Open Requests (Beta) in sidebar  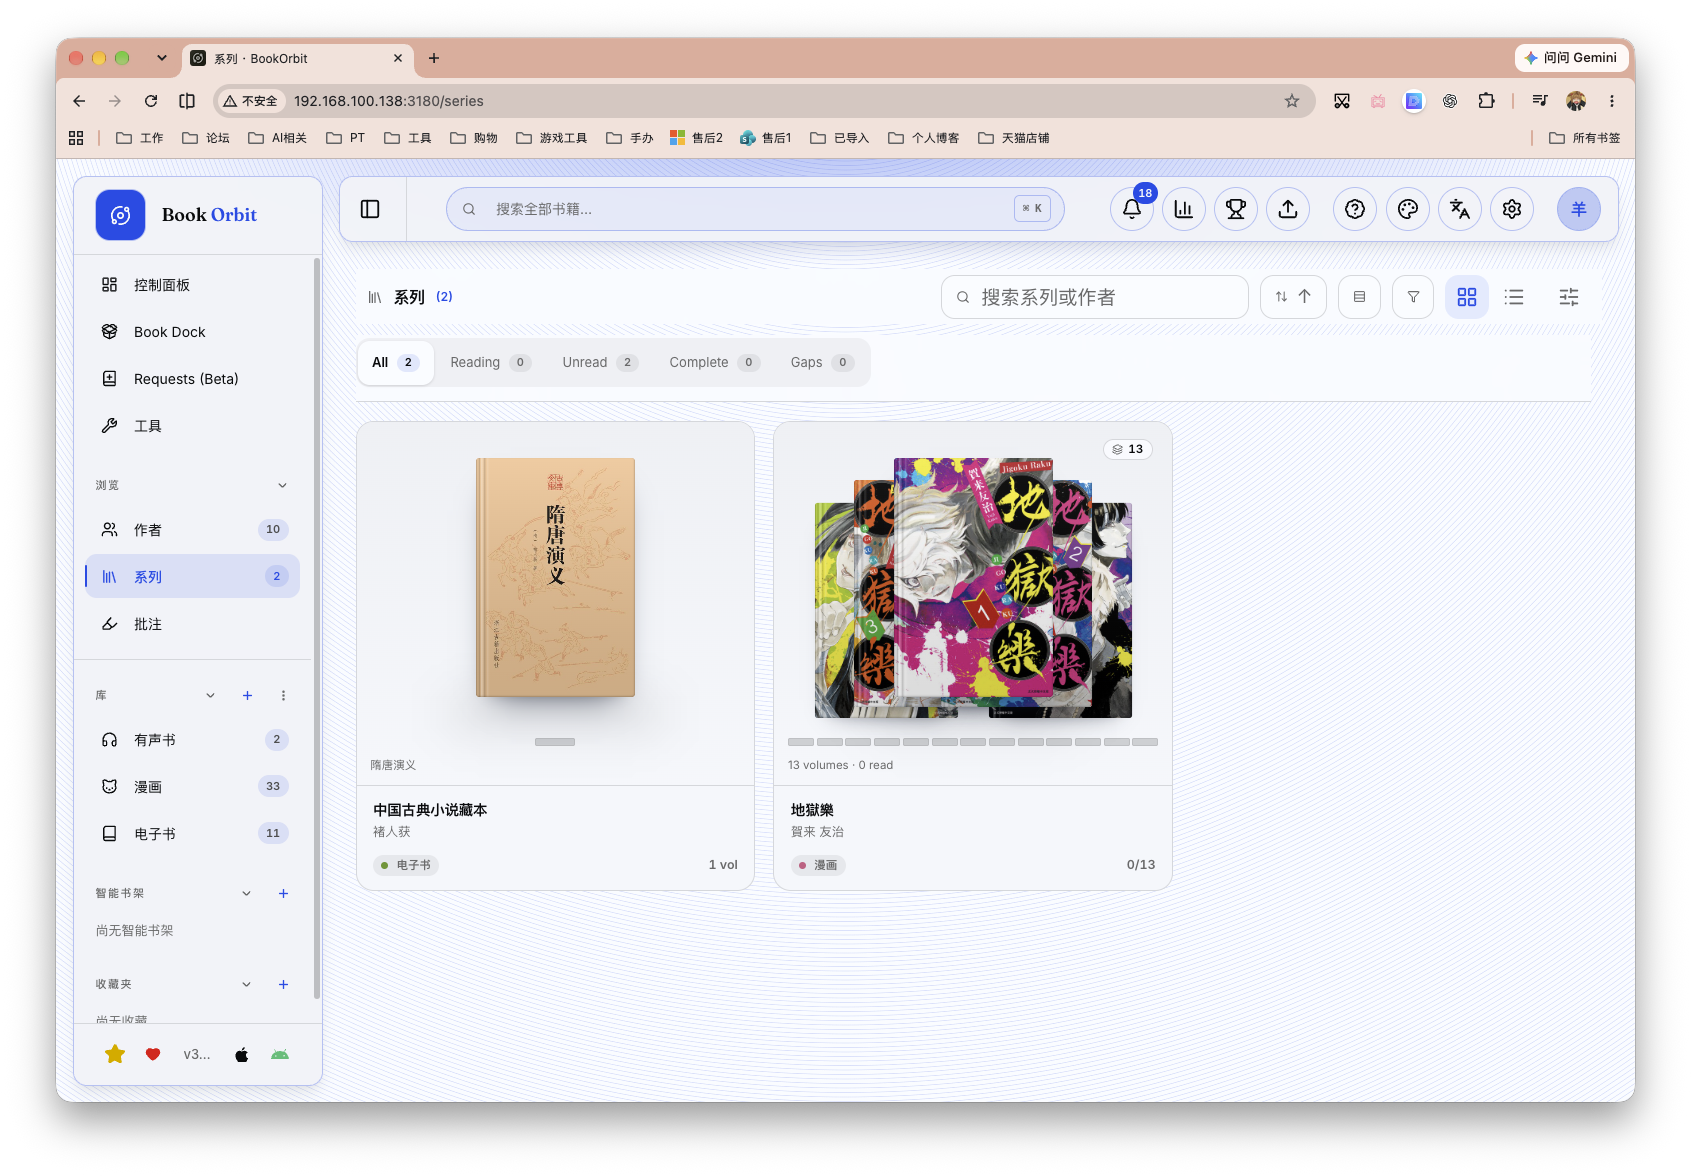(x=192, y=379)
